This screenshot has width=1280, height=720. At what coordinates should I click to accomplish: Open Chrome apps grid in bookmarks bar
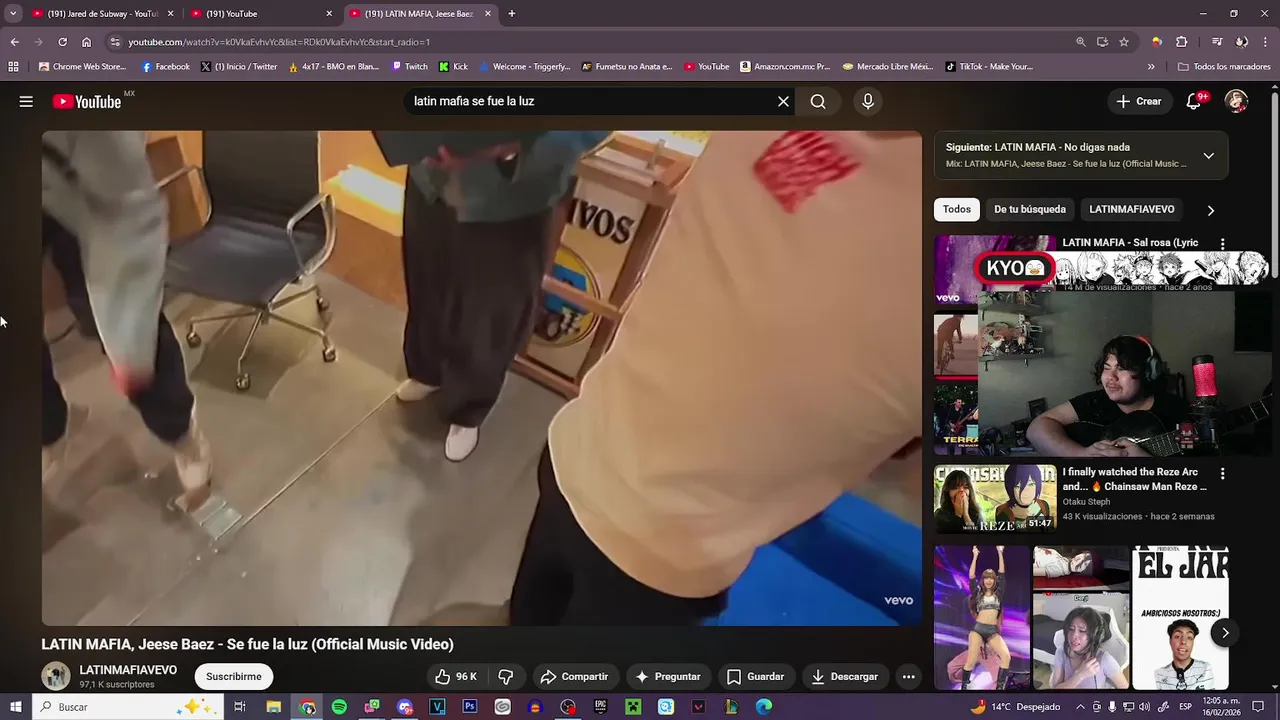[13, 67]
